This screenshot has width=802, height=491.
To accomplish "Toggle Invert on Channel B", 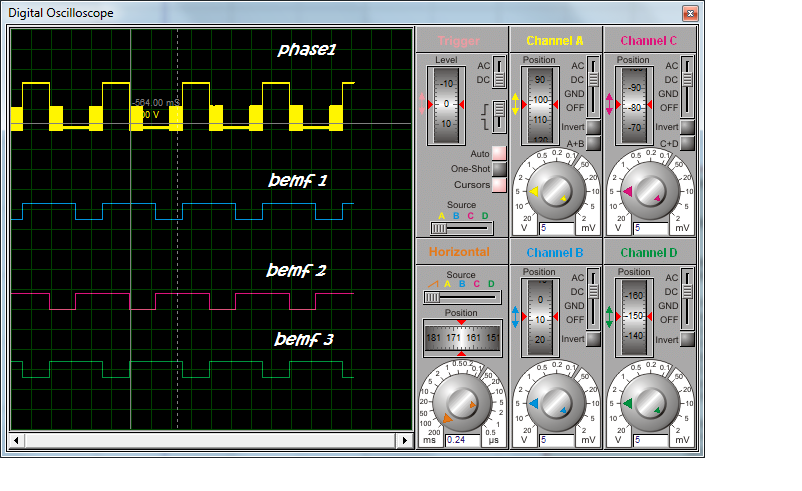I will tap(593, 339).
